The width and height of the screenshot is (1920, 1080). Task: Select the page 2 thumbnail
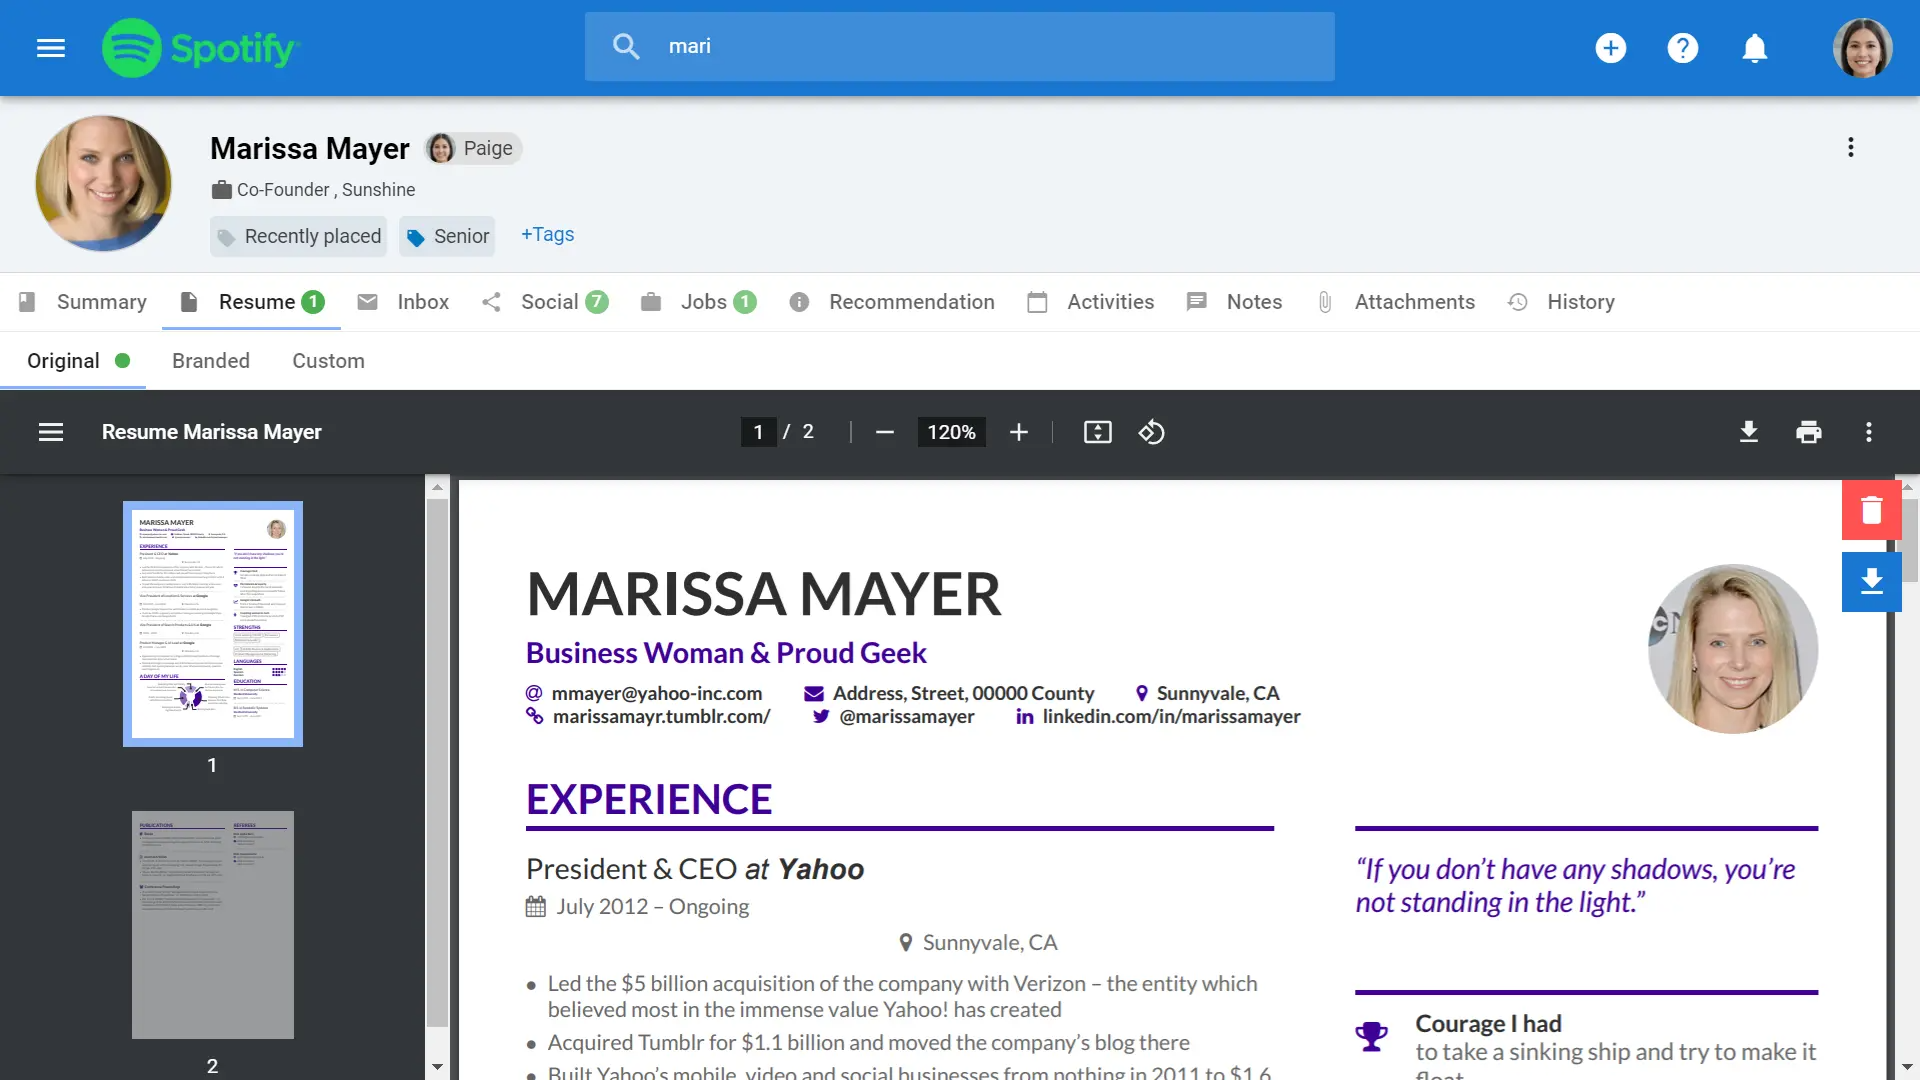point(212,925)
